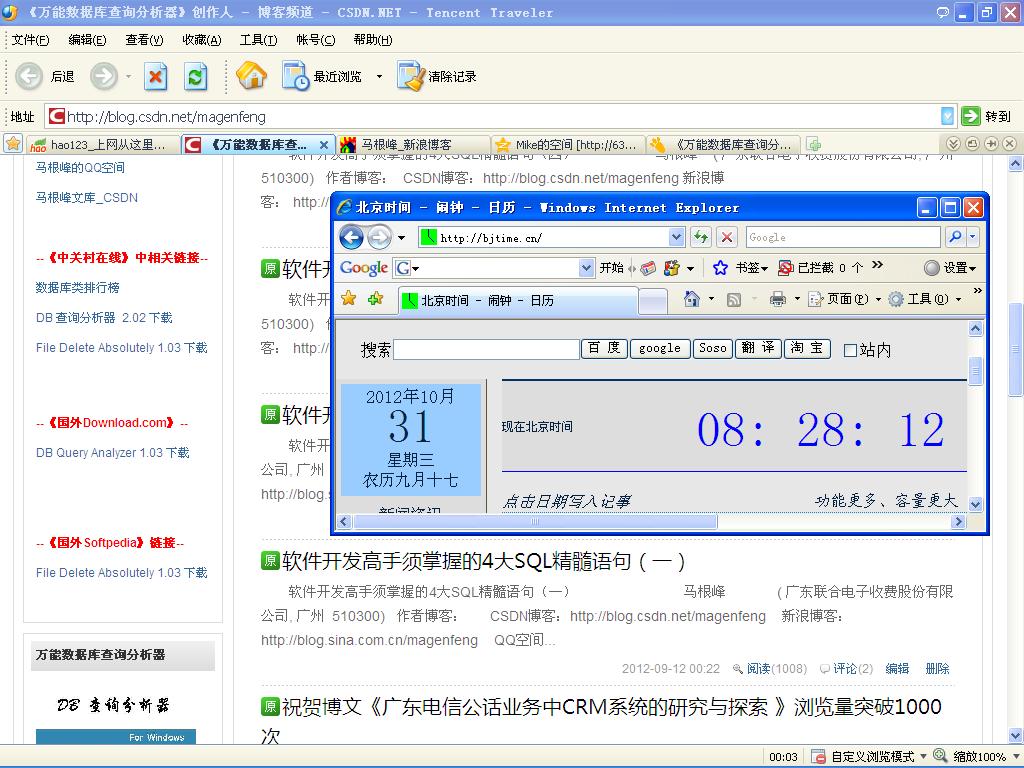
Task: Open the Home page icon in Traveler toolbar
Action: point(251,75)
